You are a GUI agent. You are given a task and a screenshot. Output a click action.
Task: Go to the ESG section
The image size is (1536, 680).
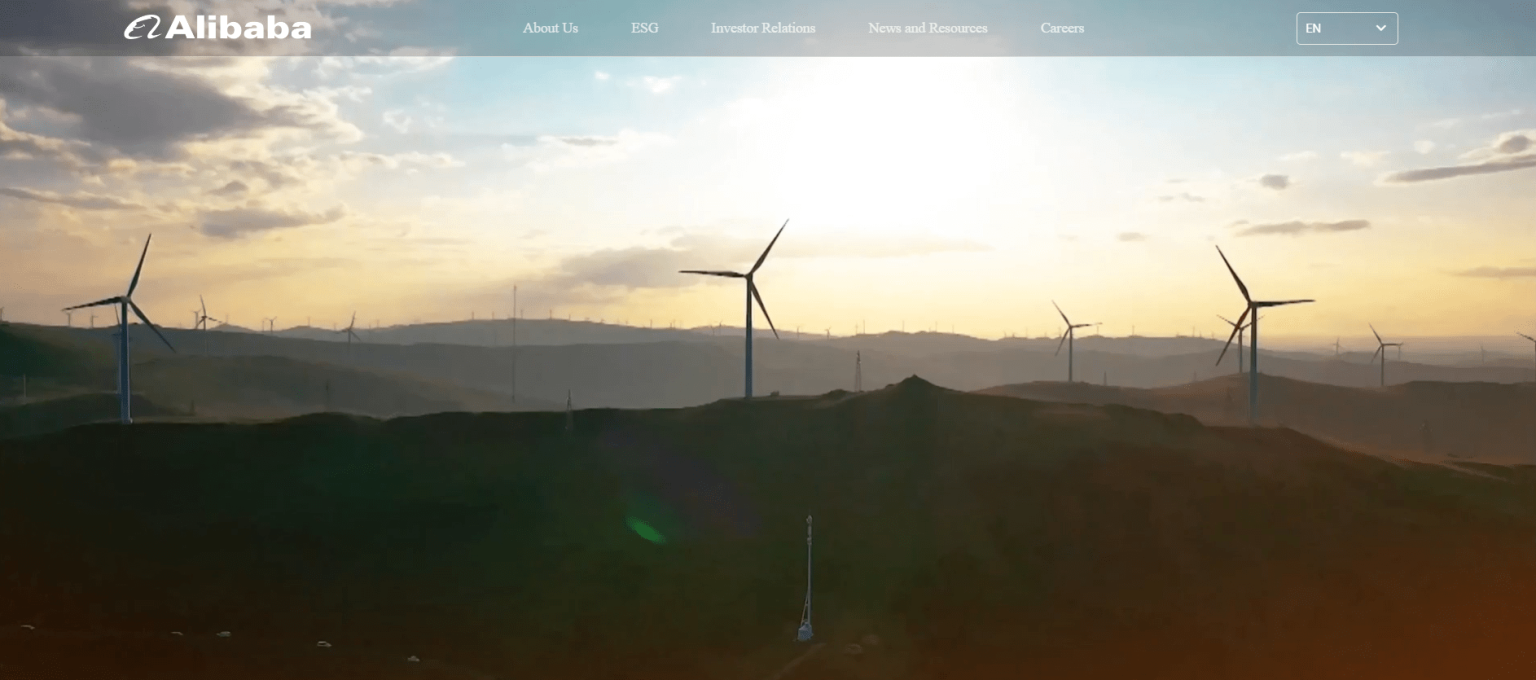coord(645,28)
